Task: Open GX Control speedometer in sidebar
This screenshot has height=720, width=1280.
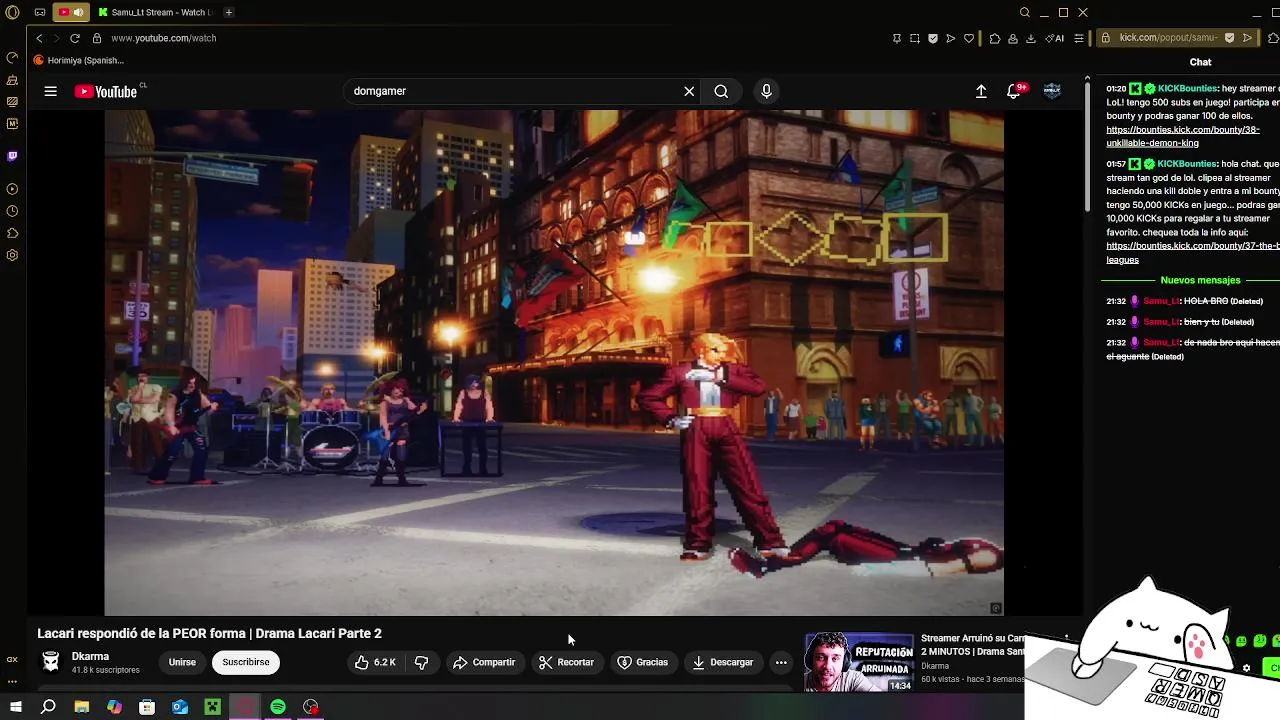Action: coord(12,58)
